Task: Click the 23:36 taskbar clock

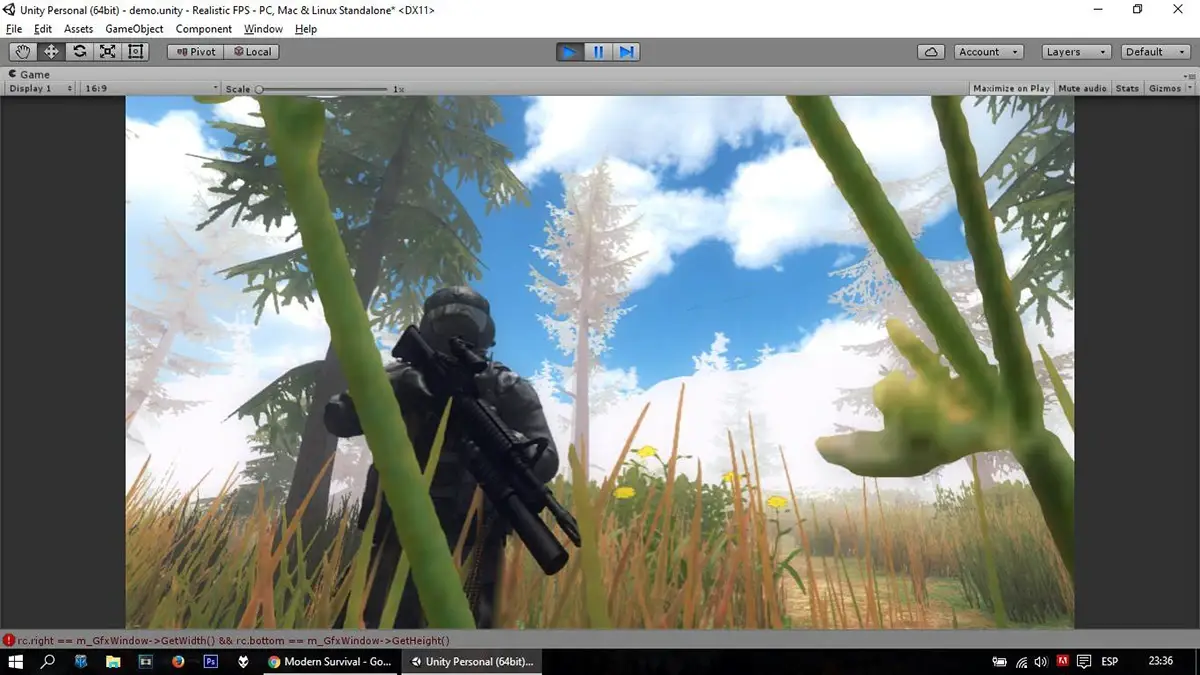Action: pos(1161,662)
